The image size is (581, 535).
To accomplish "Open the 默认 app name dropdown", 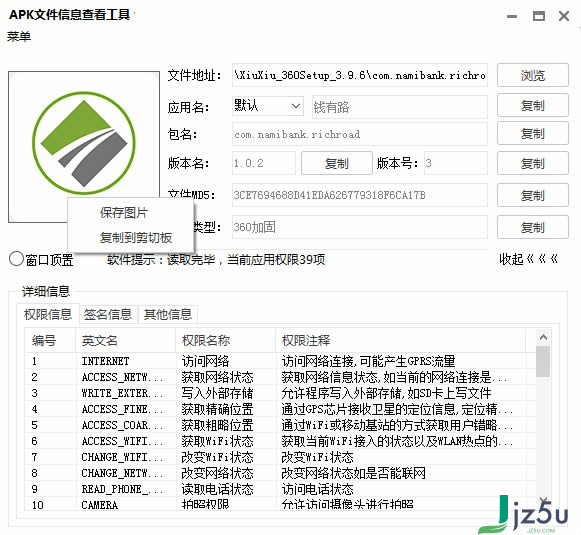I will click(268, 106).
